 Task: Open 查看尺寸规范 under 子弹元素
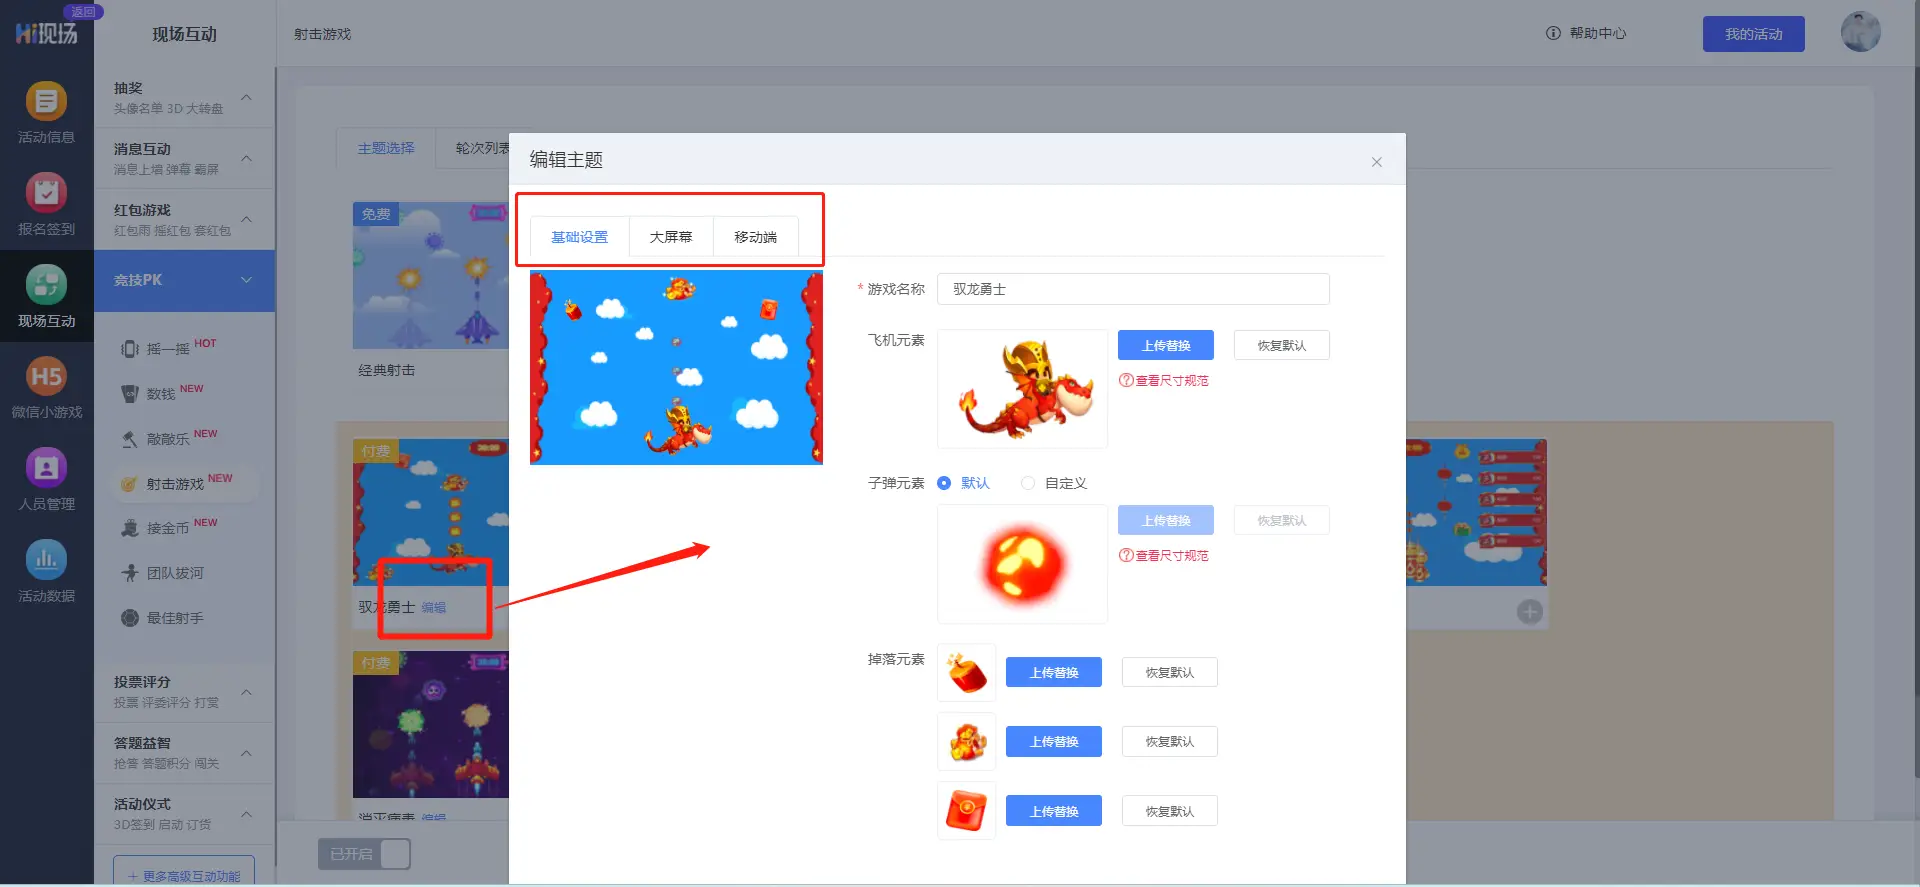tap(1164, 555)
